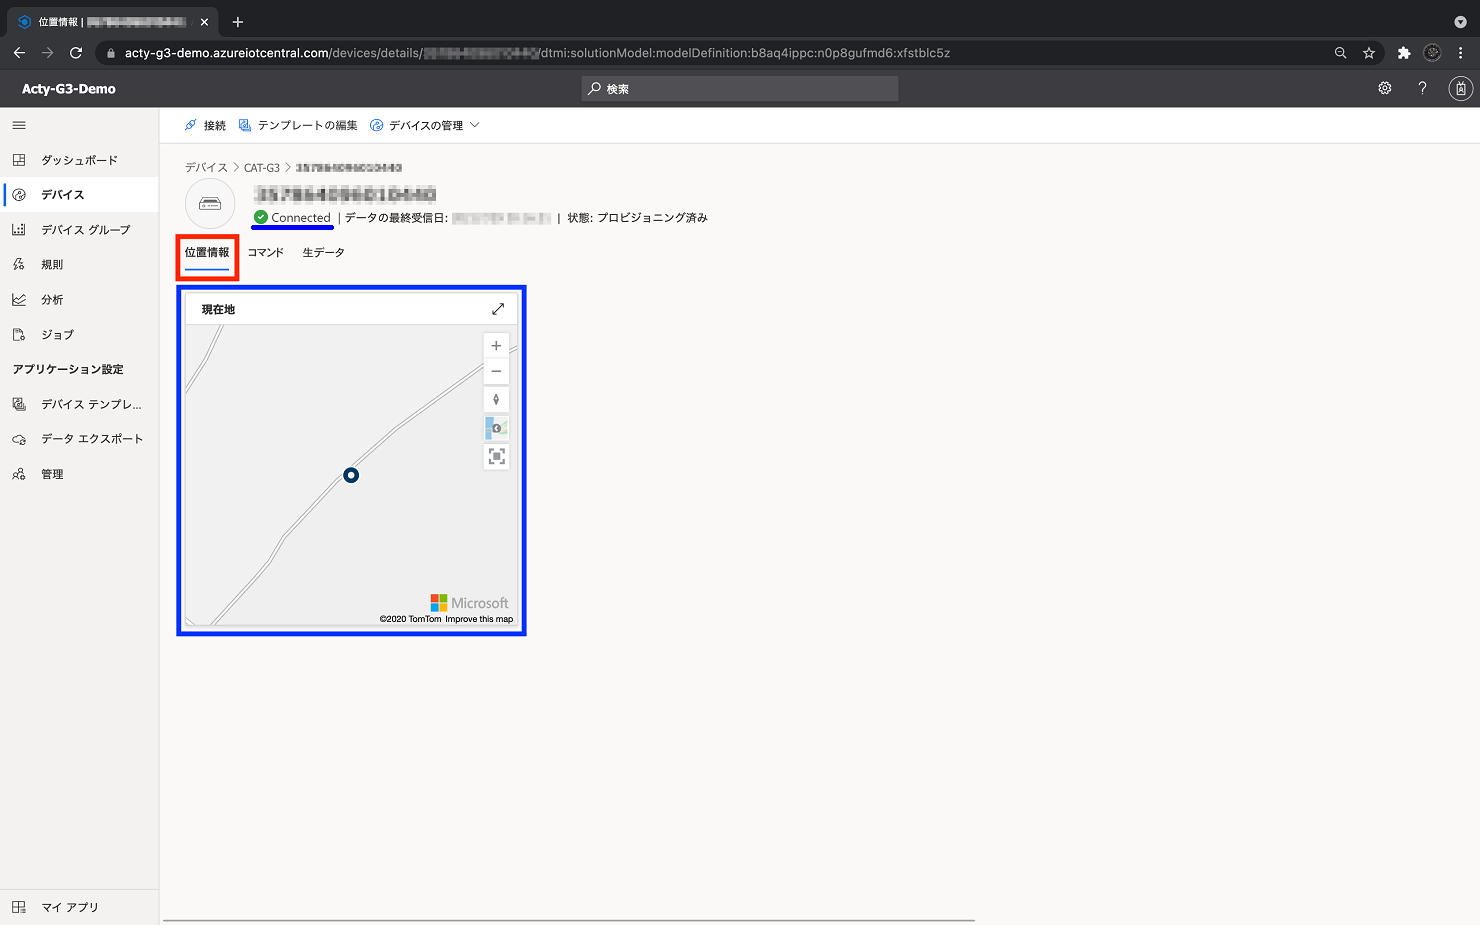Screen dimensions: 1480x925
Task: Toggle the hamburger navigation menu
Action: [19, 125]
